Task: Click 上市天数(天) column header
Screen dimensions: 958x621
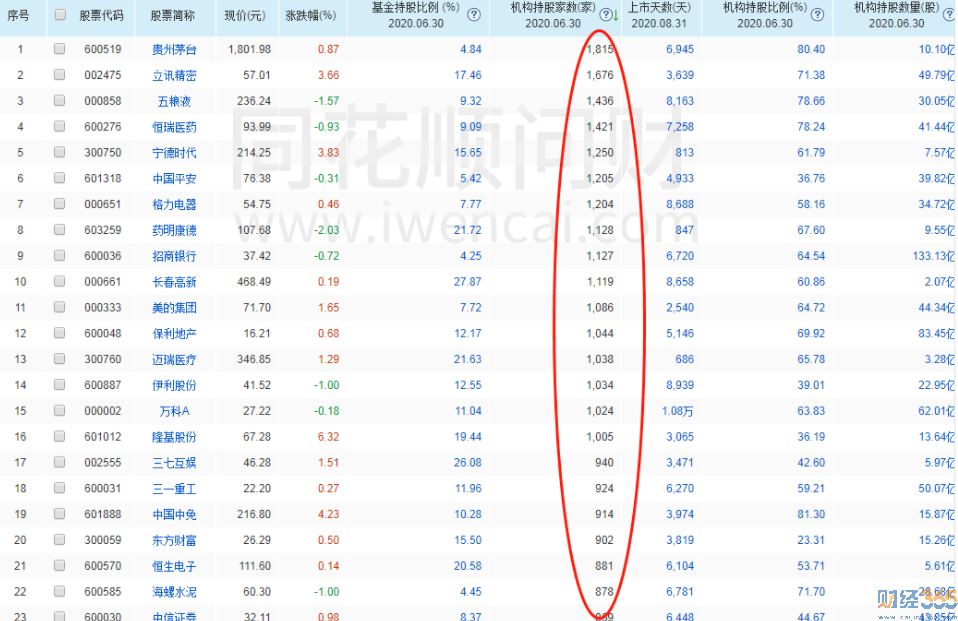Action: tap(659, 8)
